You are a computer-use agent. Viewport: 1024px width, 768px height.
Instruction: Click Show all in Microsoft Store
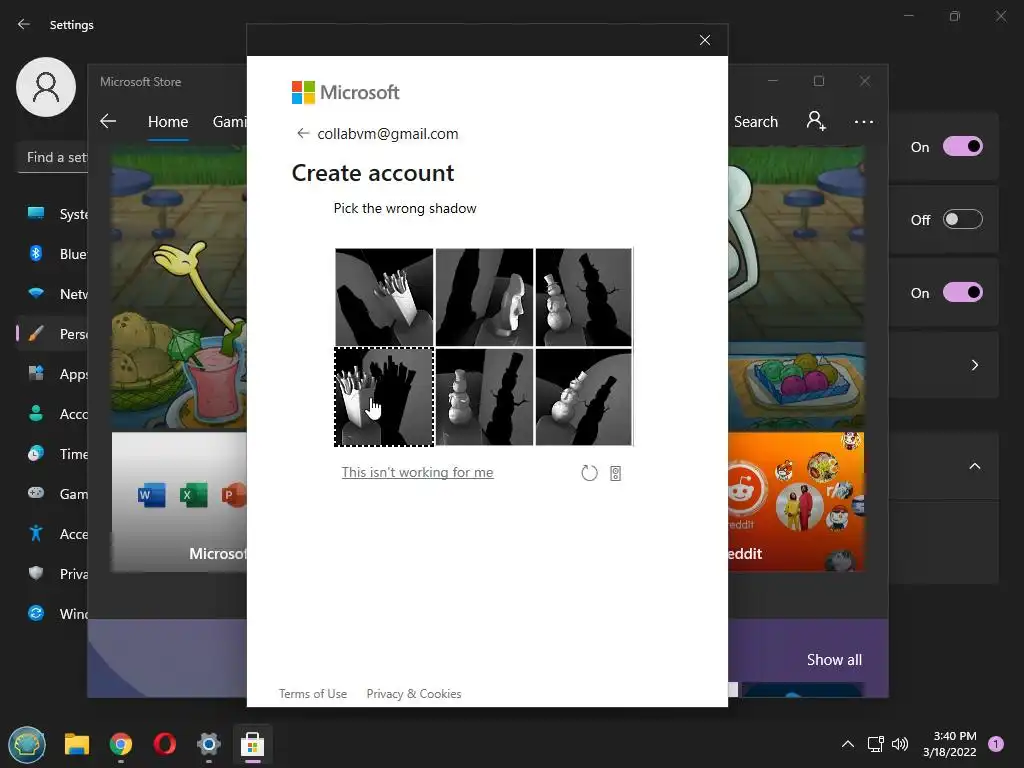834,660
